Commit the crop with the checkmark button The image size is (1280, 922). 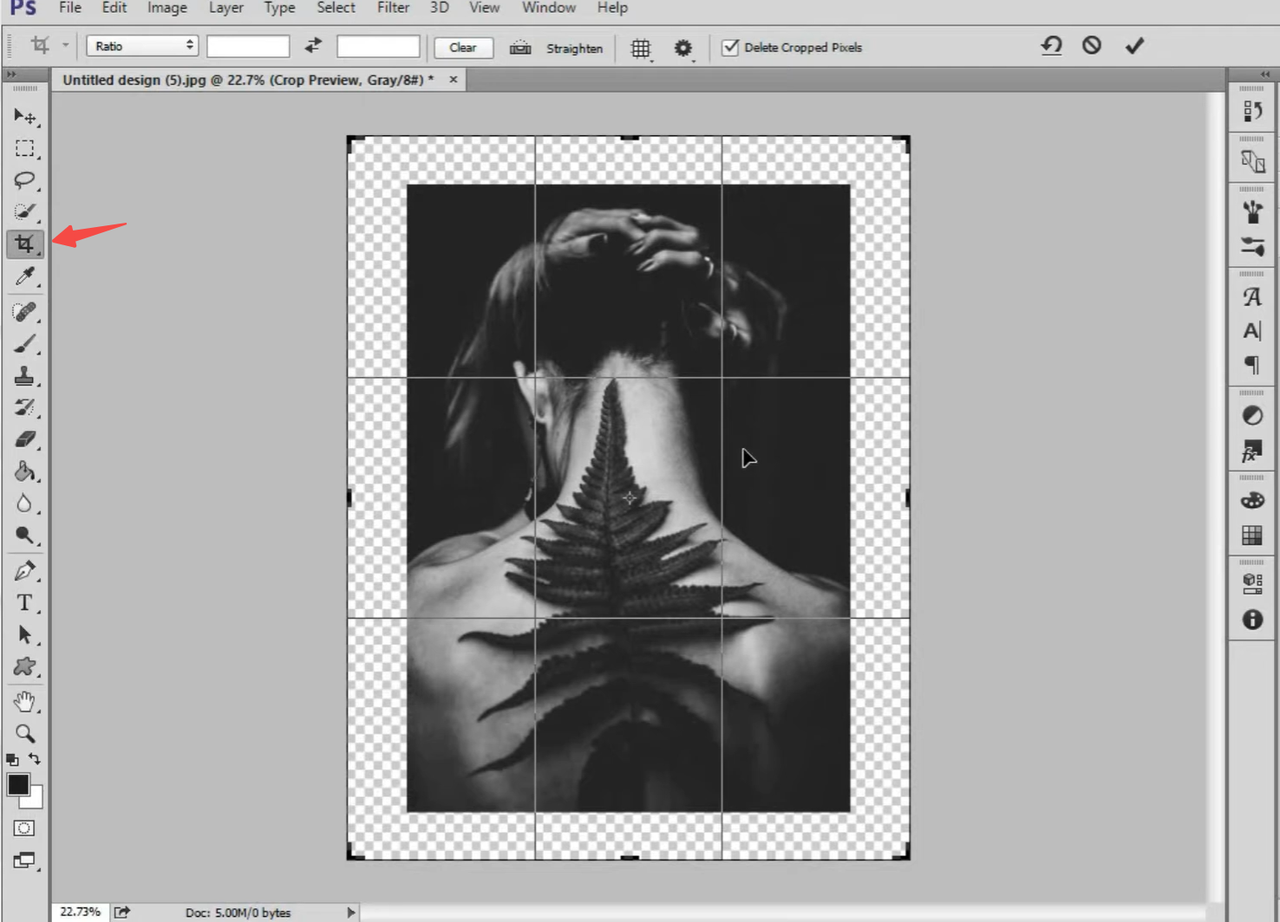click(x=1134, y=45)
